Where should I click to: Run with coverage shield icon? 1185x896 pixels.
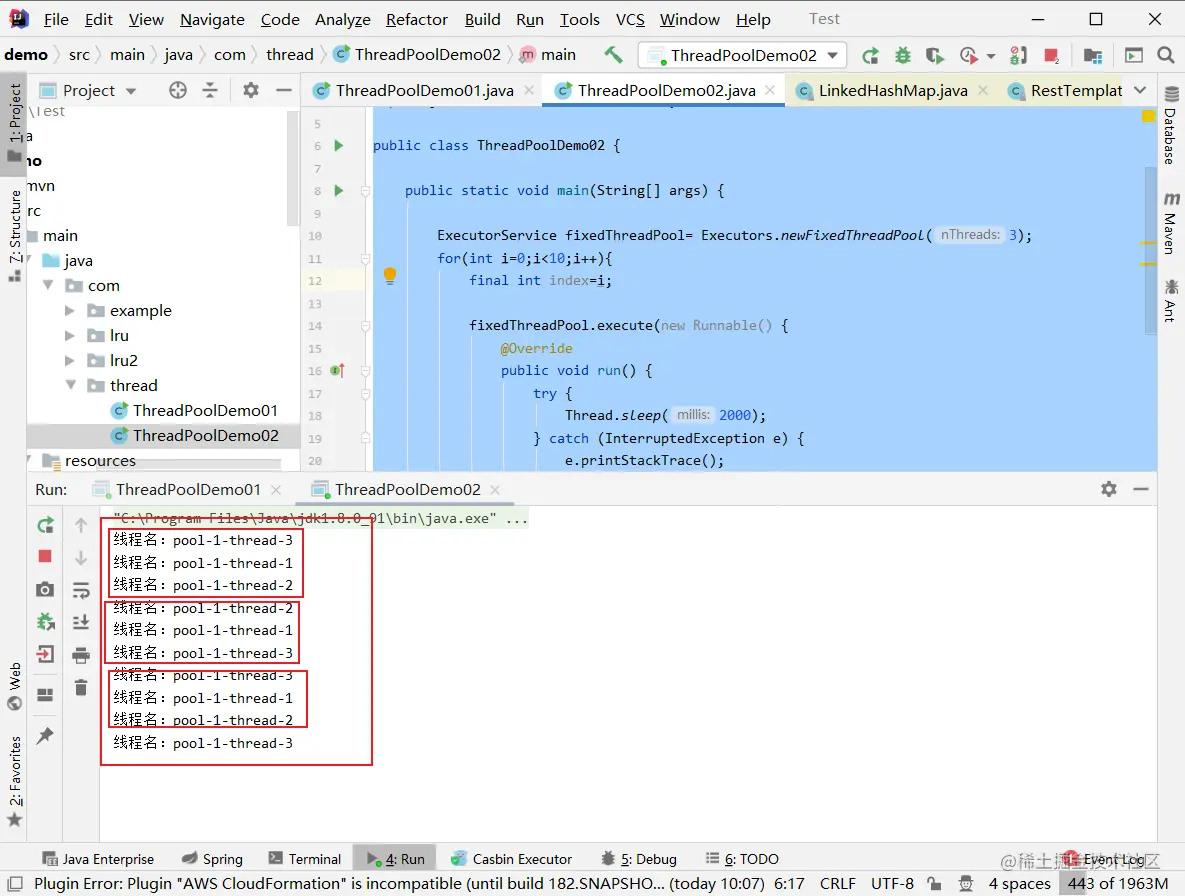pyautogui.click(x=935, y=55)
